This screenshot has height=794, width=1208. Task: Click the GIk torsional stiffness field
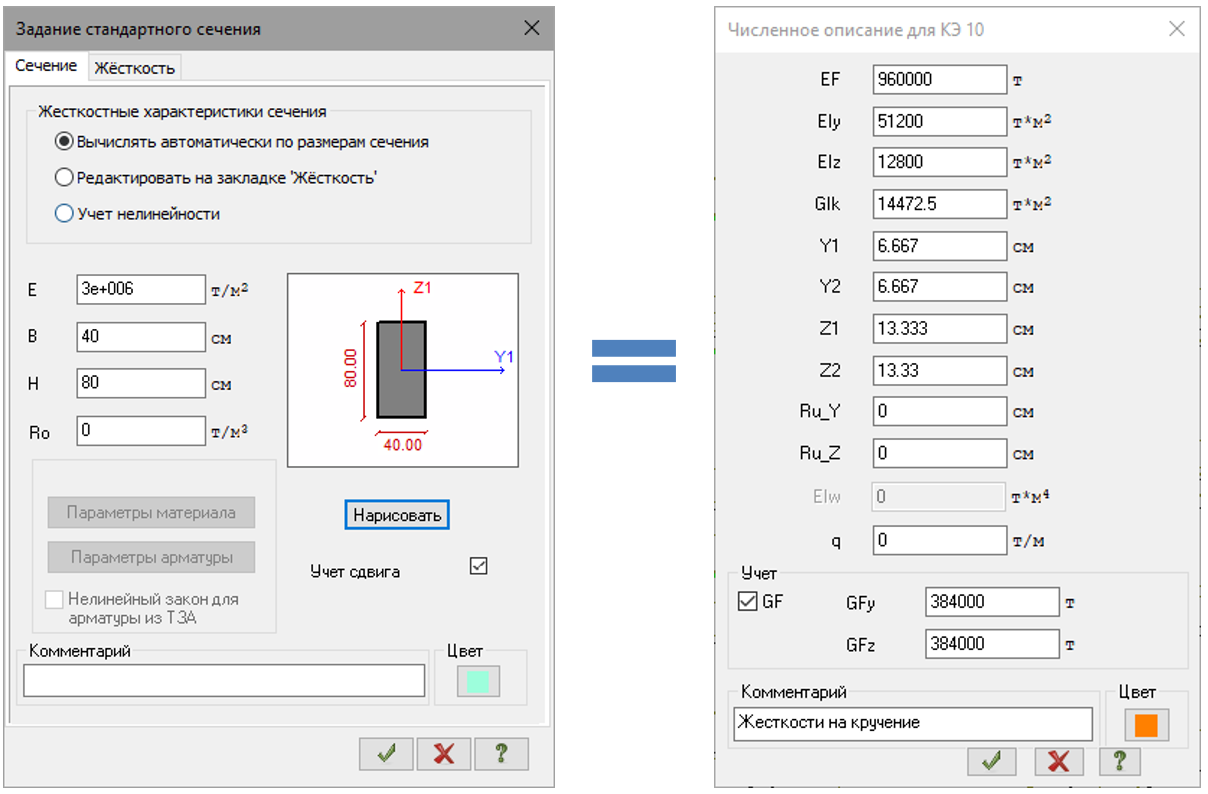(938, 204)
